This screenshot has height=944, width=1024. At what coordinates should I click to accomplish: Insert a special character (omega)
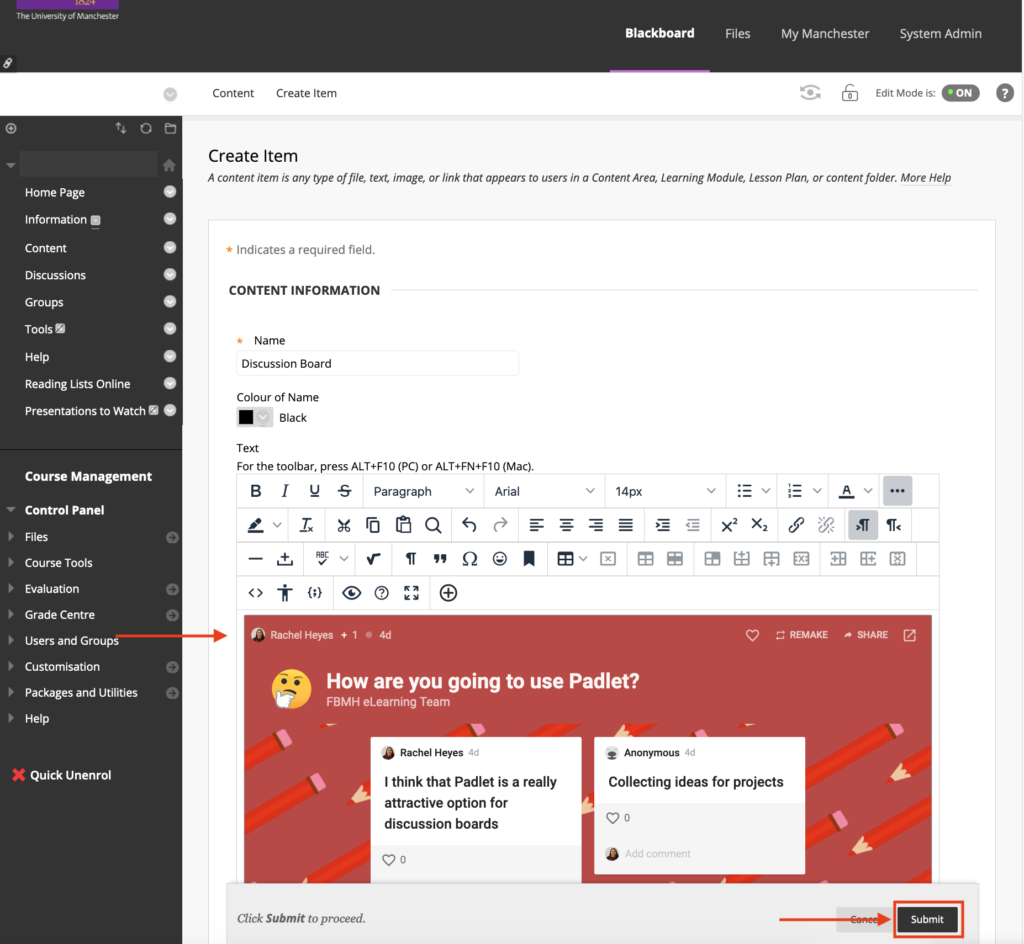(x=470, y=559)
